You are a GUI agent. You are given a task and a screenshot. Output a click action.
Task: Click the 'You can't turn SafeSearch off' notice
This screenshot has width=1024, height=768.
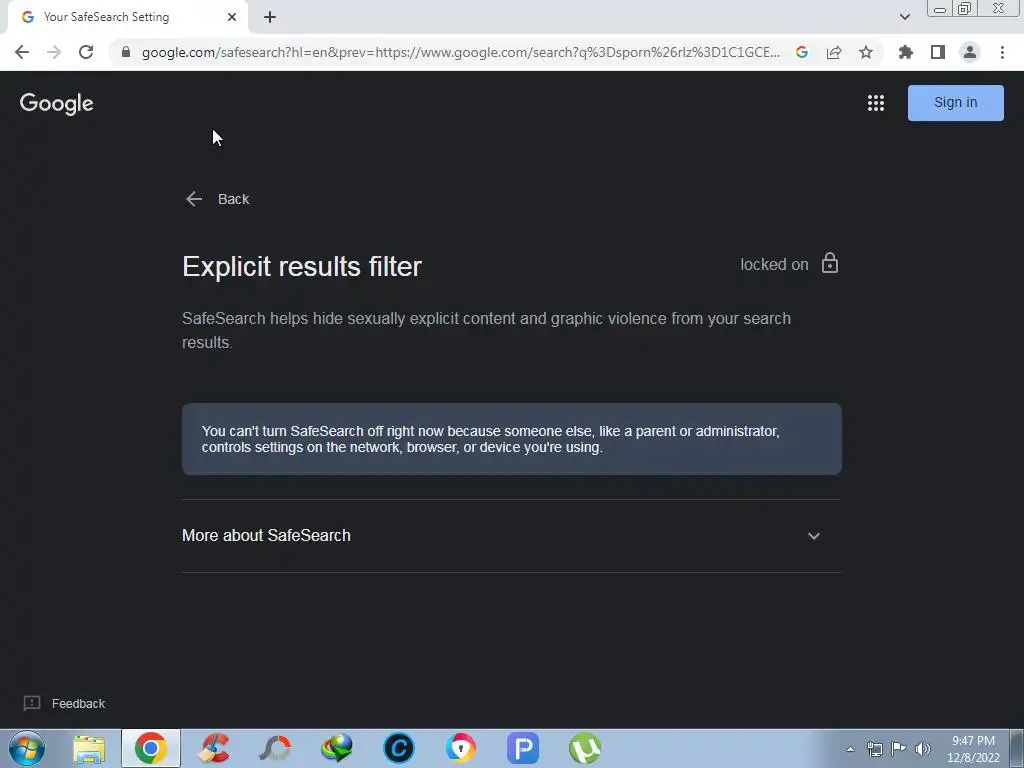pyautogui.click(x=511, y=439)
